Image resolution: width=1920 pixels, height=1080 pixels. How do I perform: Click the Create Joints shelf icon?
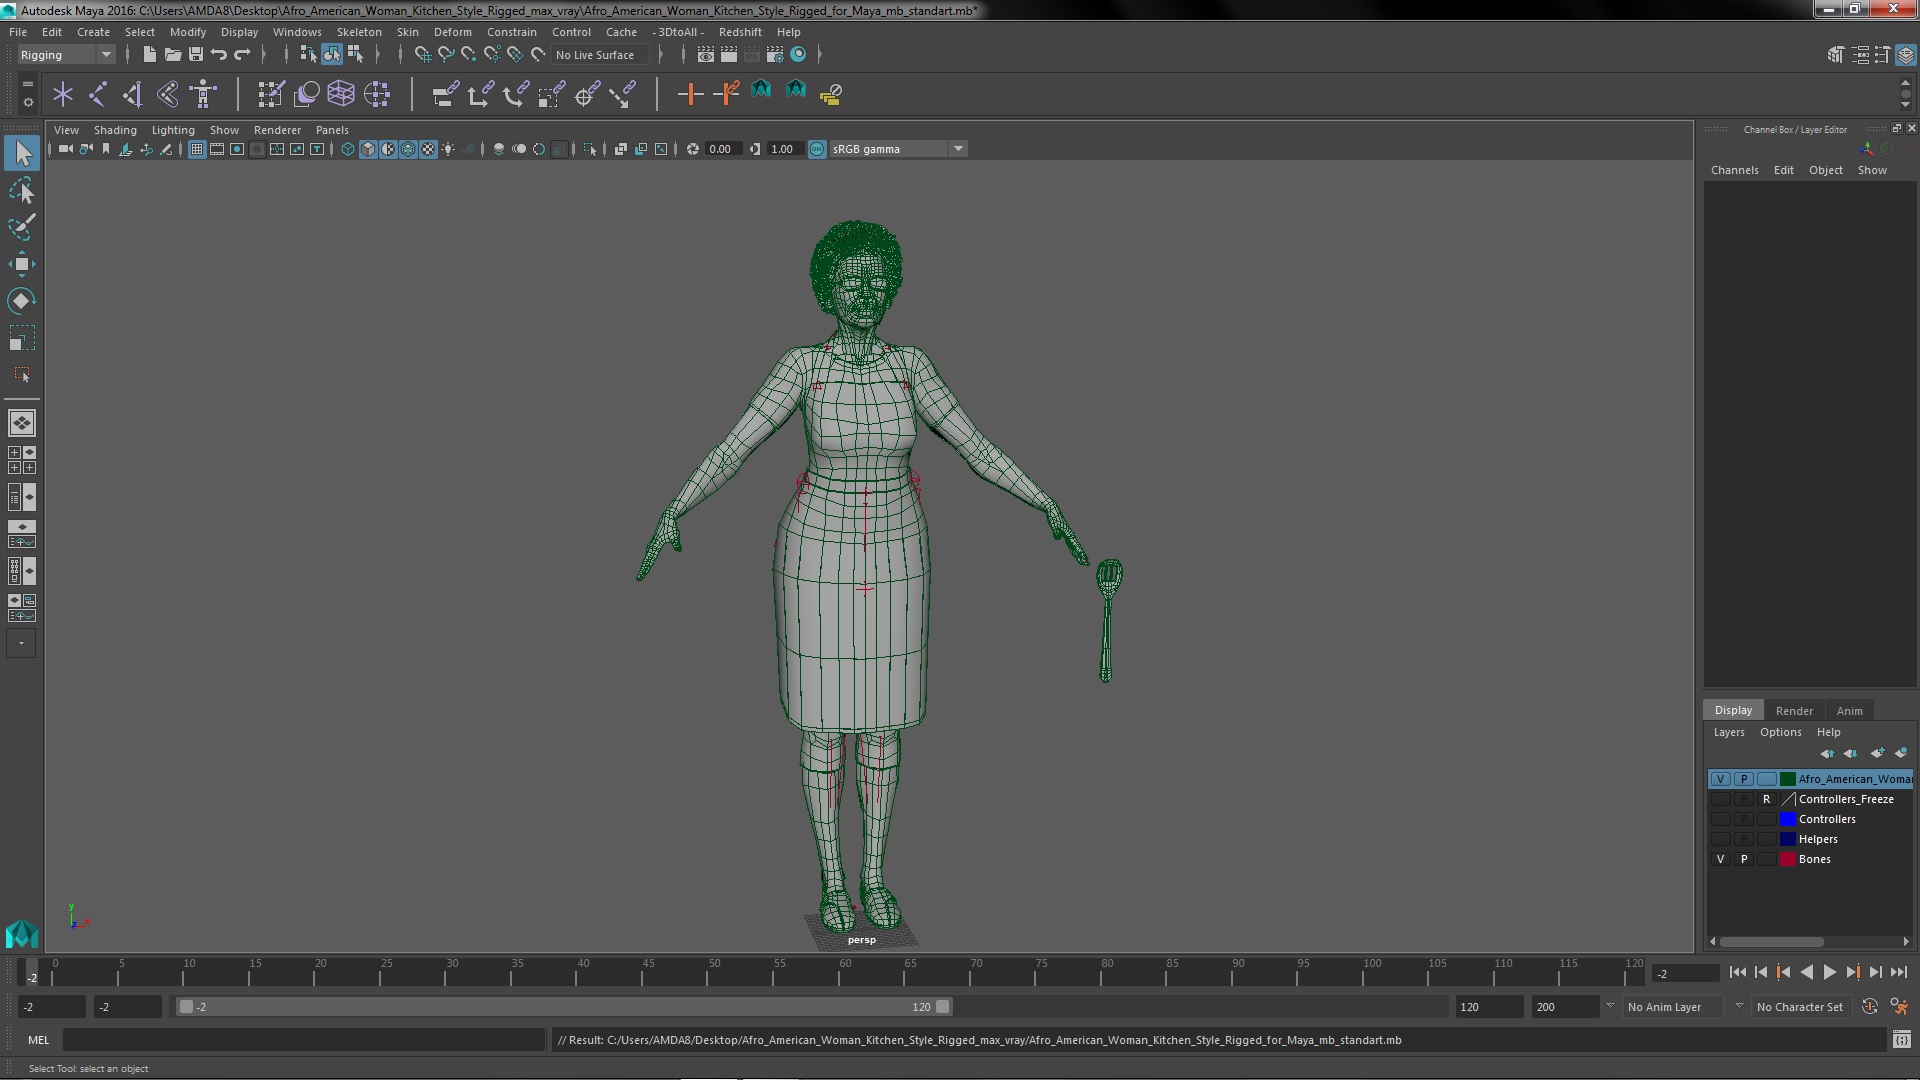click(97, 94)
